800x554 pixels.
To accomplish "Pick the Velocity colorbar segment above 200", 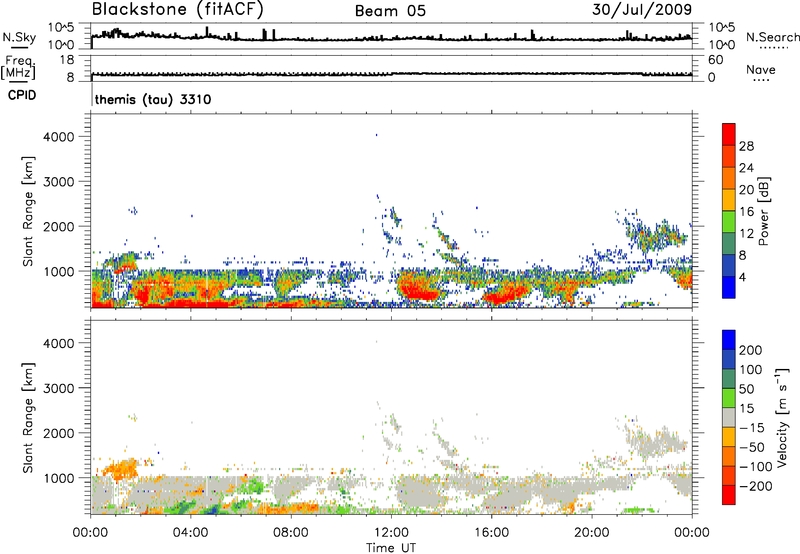I will click(729, 340).
